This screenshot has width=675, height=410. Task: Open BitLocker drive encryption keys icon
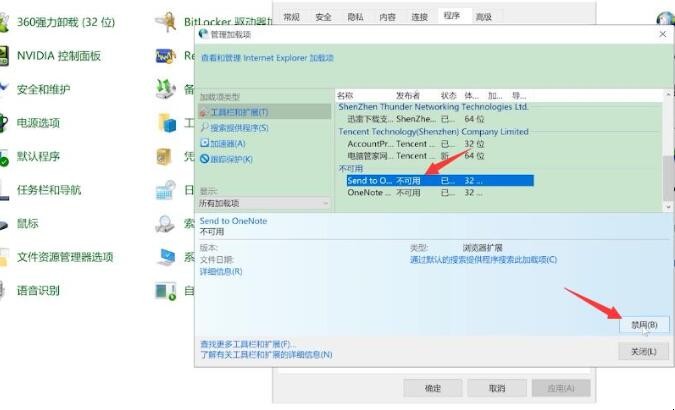(166, 22)
